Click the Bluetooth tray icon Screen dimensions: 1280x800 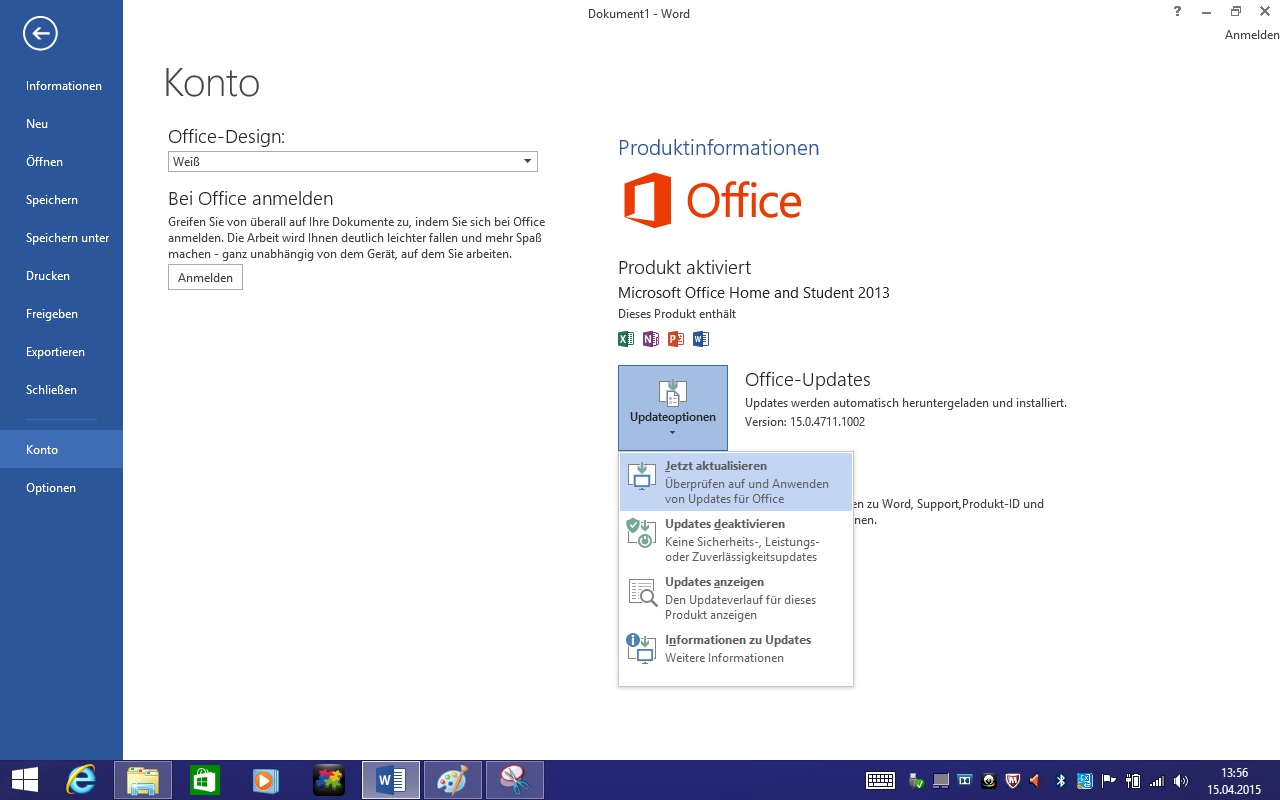click(1061, 781)
